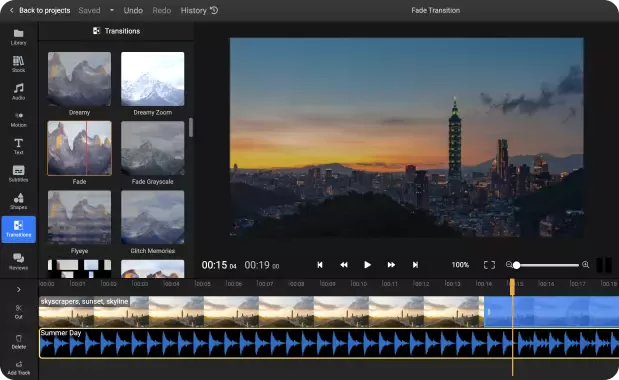619x380 pixels.
Task: Toggle fullscreen preview mode
Action: (489, 265)
